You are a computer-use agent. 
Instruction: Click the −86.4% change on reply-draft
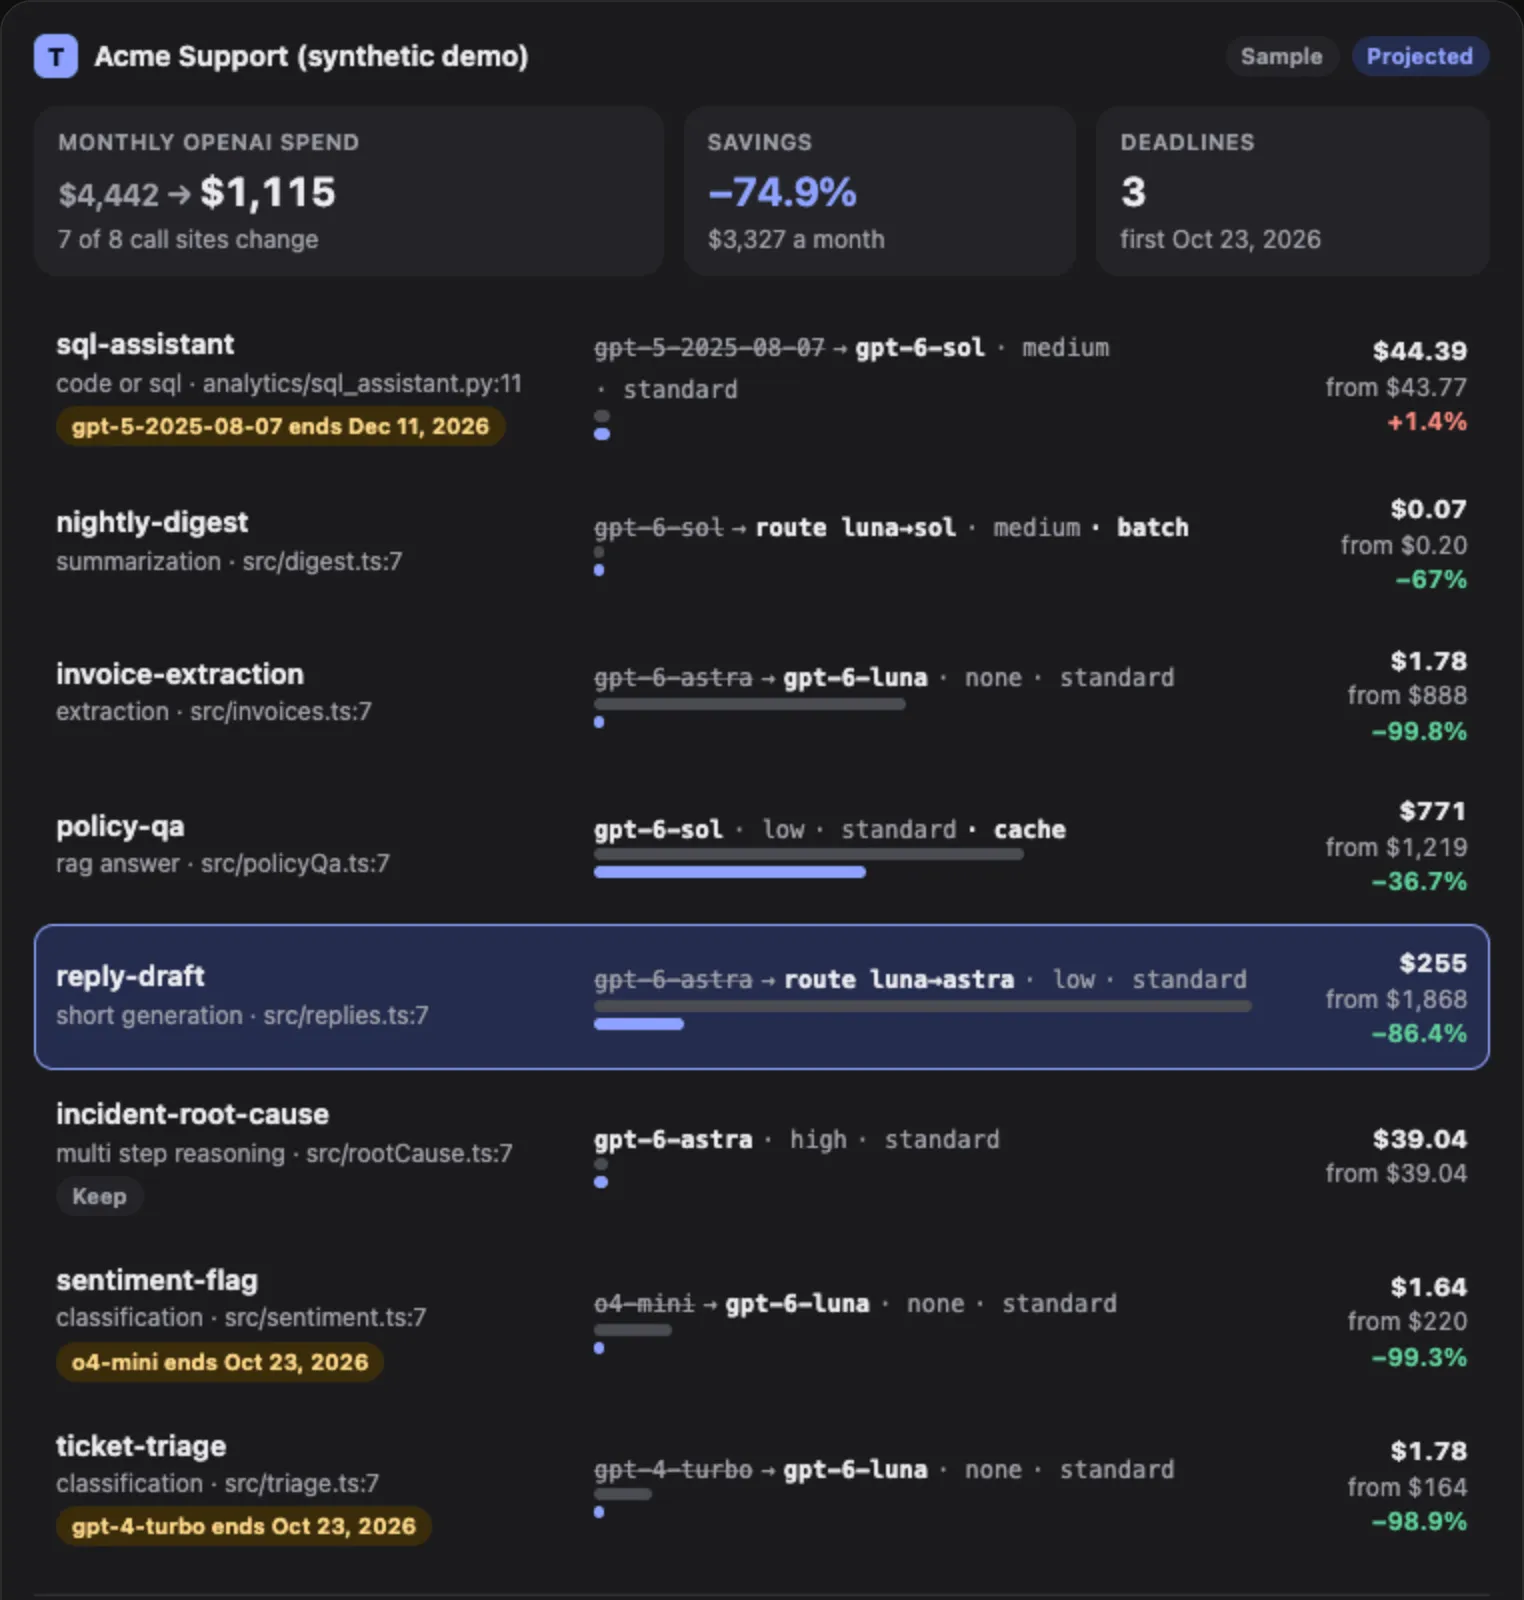1419,1034
